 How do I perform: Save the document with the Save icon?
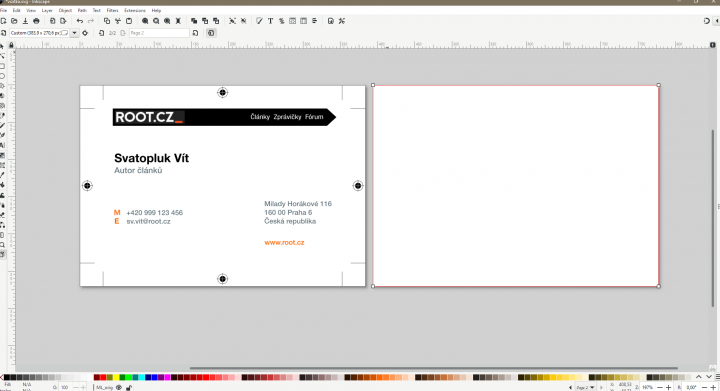coord(25,21)
